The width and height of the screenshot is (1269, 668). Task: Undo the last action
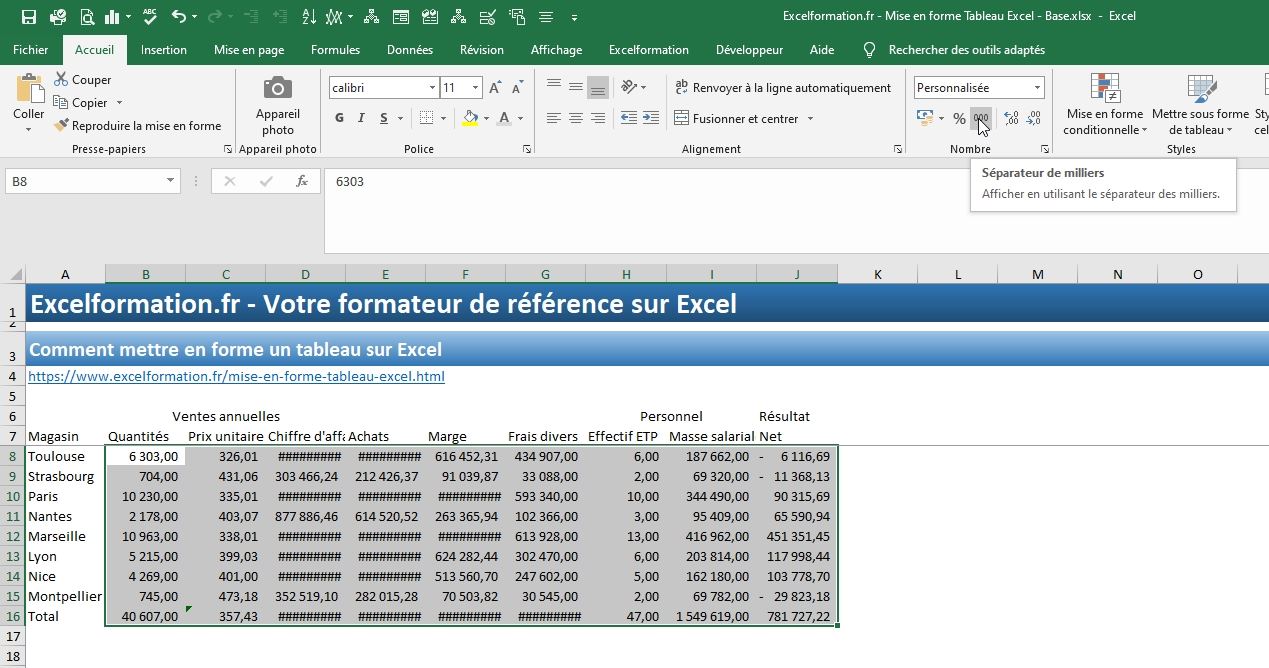pos(178,17)
